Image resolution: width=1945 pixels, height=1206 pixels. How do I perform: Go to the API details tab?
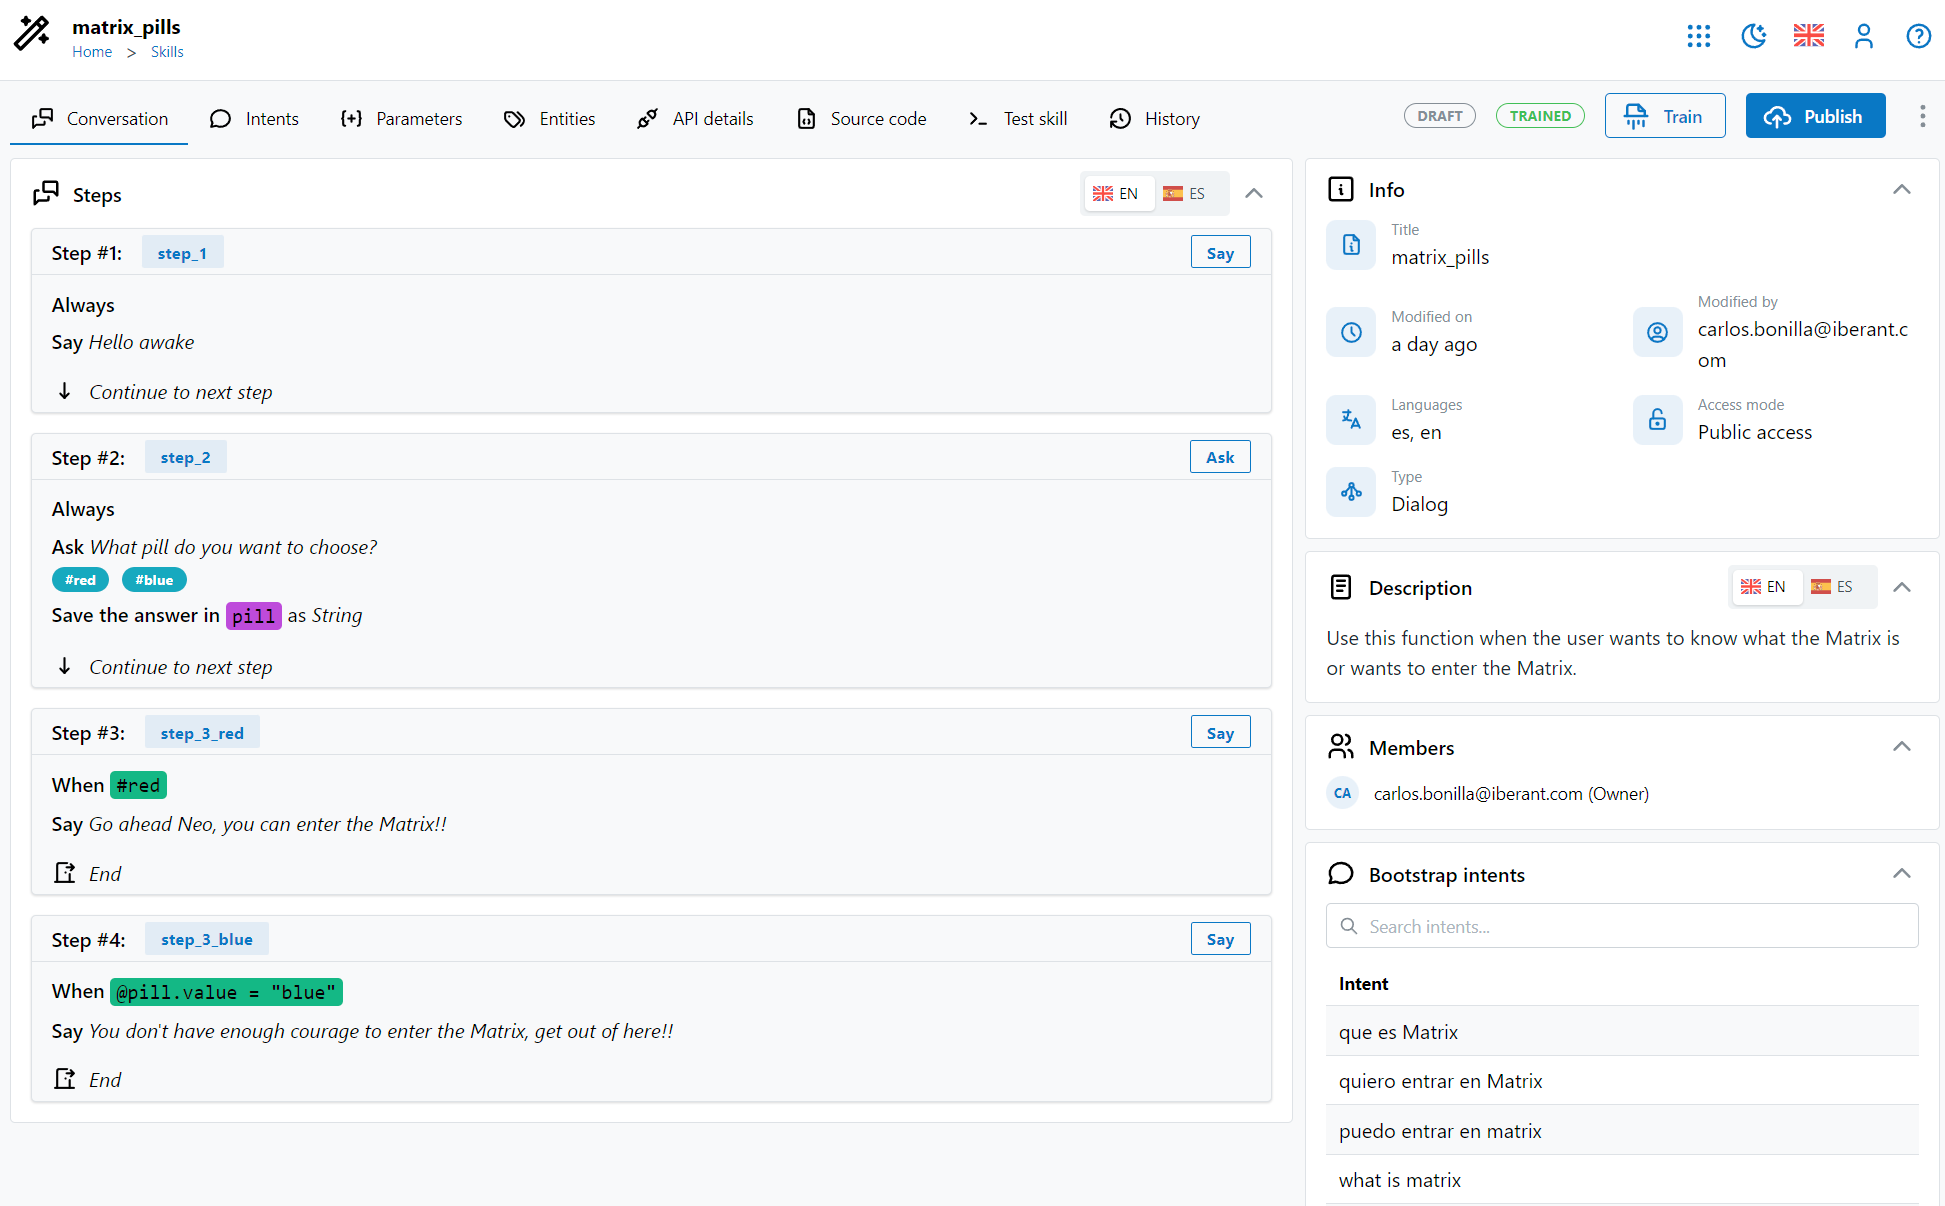click(x=696, y=119)
